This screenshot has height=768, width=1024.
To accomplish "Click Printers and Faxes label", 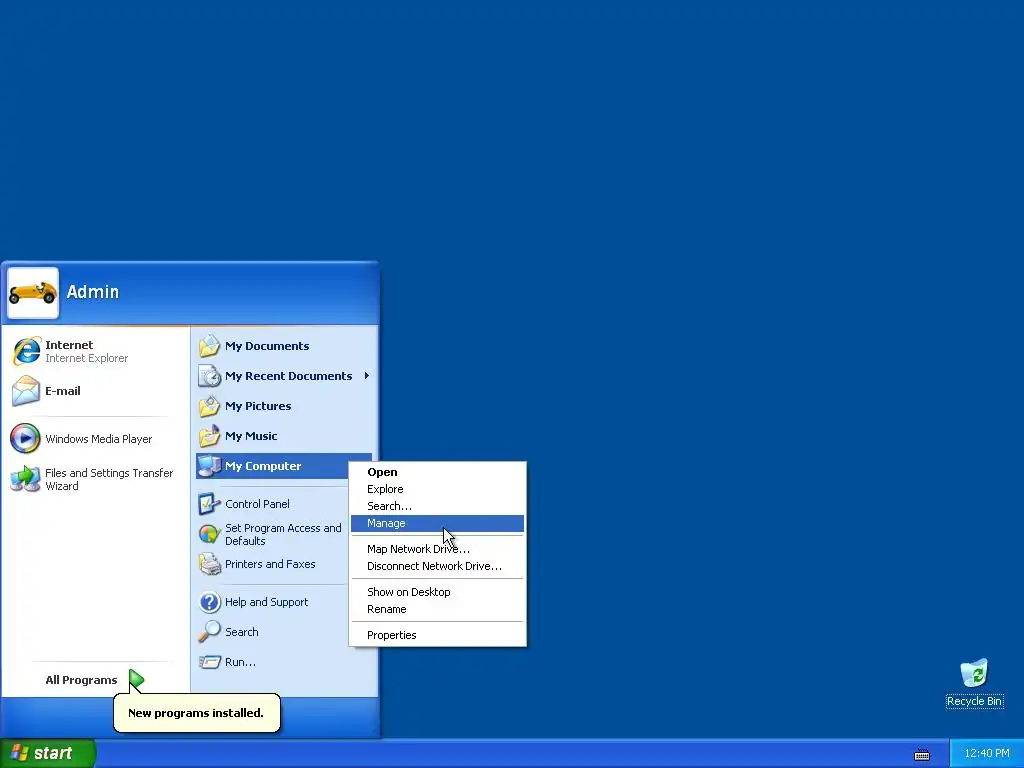I will tap(270, 564).
